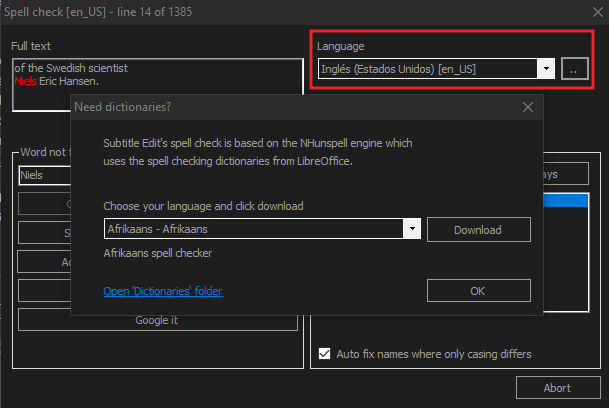Open the spell check Language dropdown
The image size is (609, 408).
[436, 69]
